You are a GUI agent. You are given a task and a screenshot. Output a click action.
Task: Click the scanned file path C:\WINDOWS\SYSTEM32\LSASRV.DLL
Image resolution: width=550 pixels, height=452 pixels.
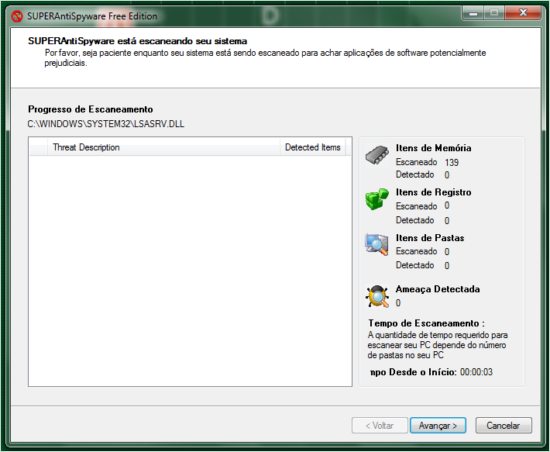pos(106,124)
